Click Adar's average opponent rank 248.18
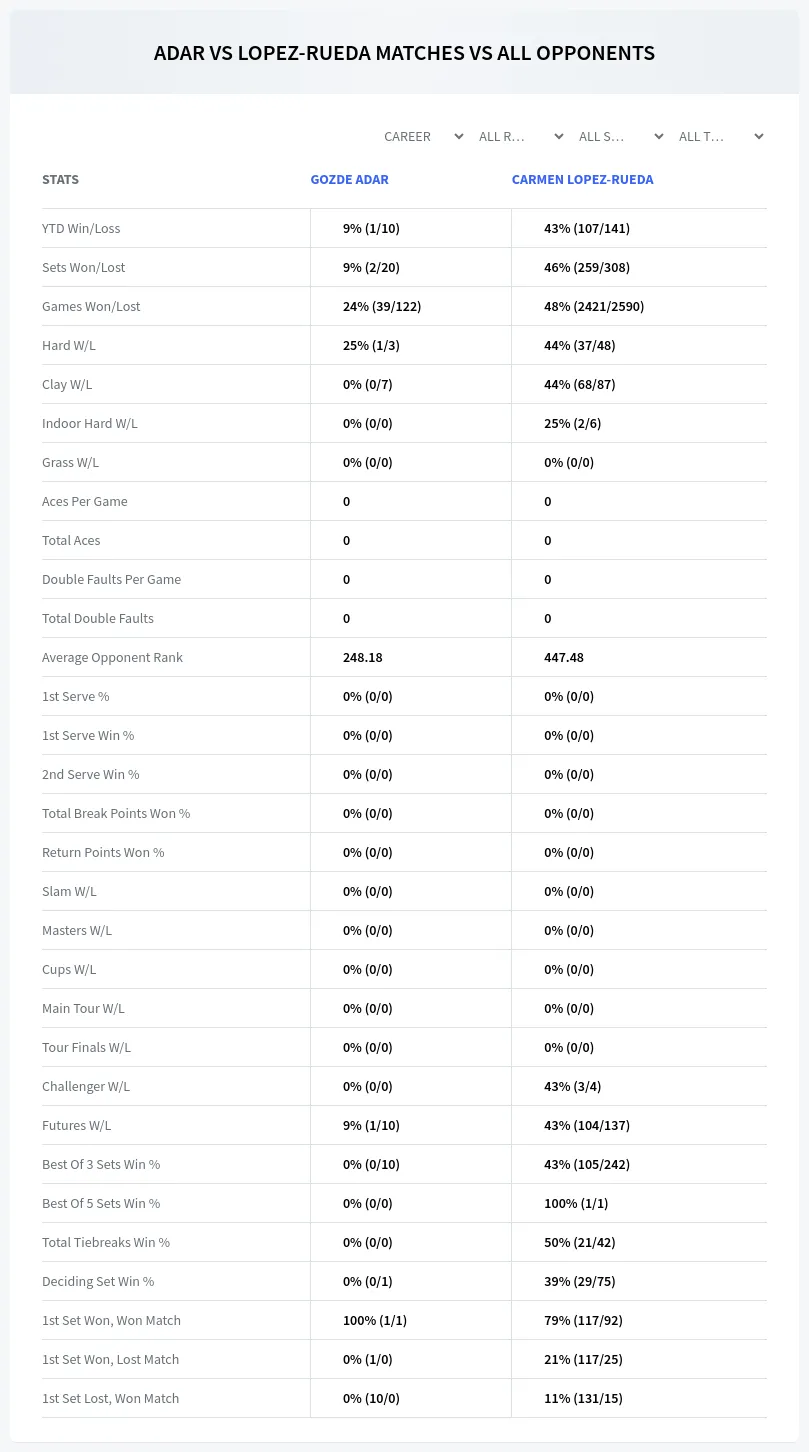Screen dimensions: 809x1452 363,657
